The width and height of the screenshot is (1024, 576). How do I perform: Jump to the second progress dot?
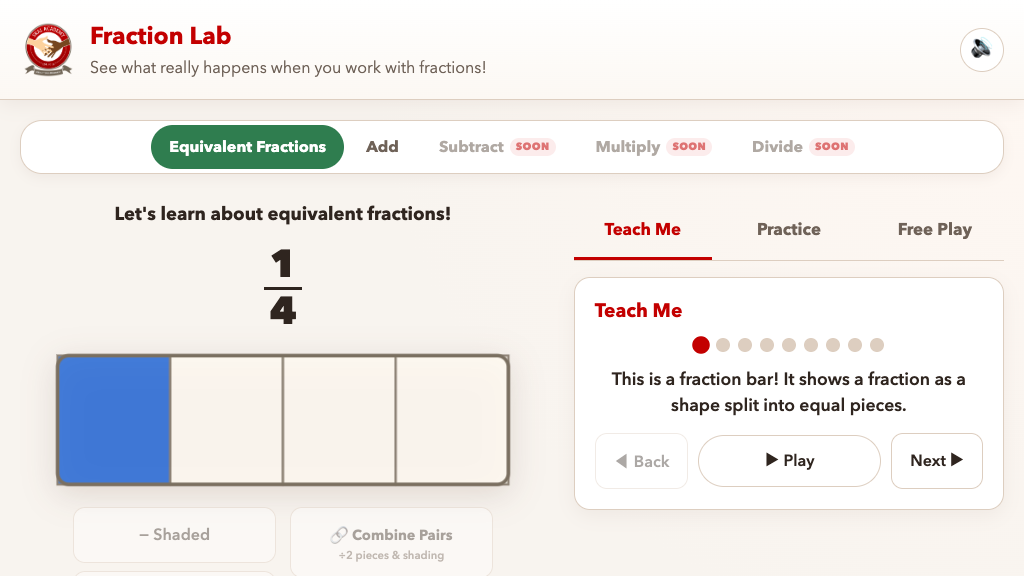pyautogui.click(x=723, y=345)
